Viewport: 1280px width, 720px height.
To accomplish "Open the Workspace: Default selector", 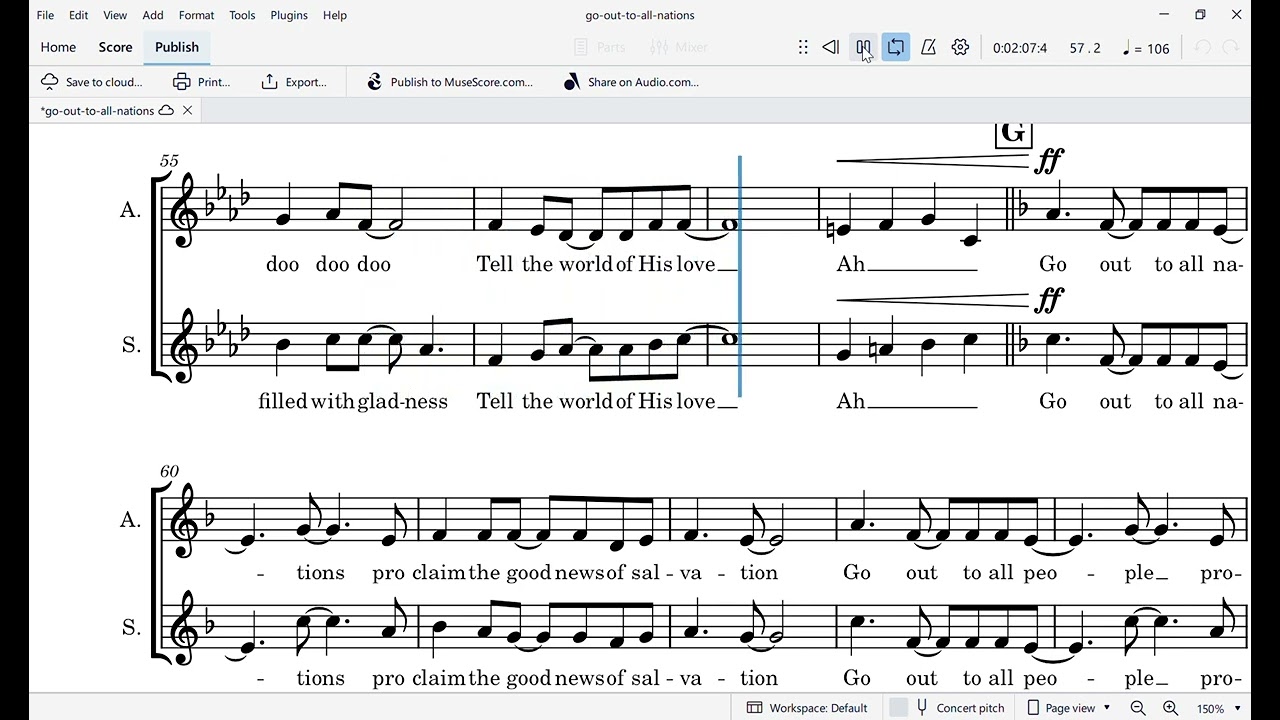I will (x=807, y=708).
